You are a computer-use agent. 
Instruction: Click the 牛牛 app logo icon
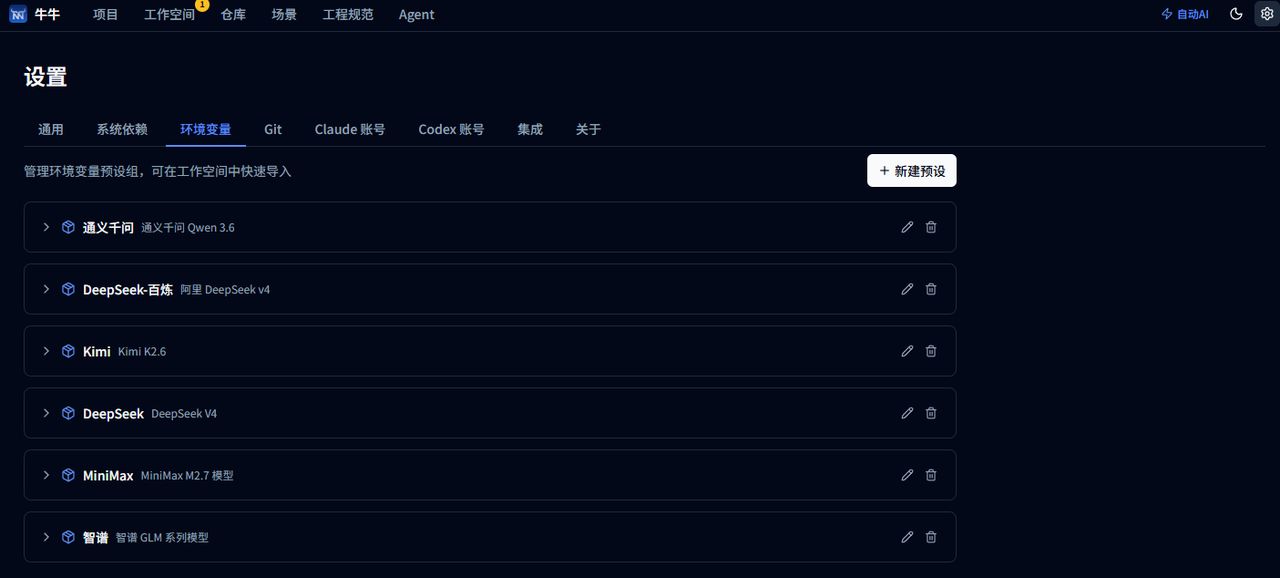17,14
